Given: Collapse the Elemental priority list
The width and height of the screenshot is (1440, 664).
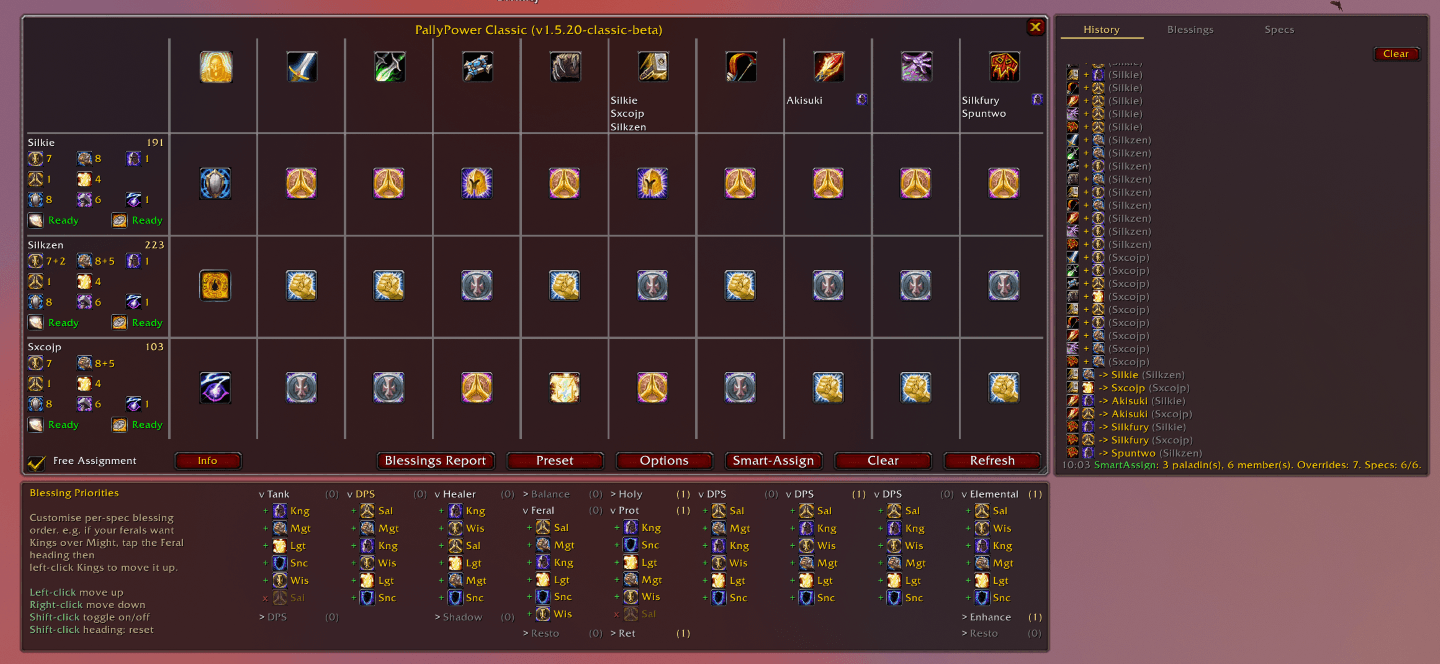Looking at the screenshot, I should click(x=990, y=494).
